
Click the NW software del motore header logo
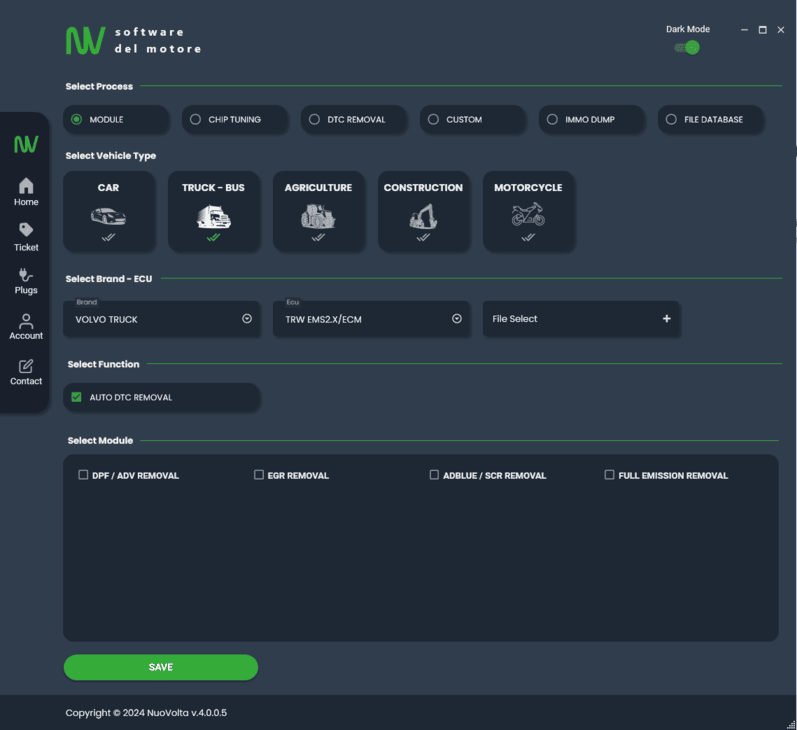point(134,41)
